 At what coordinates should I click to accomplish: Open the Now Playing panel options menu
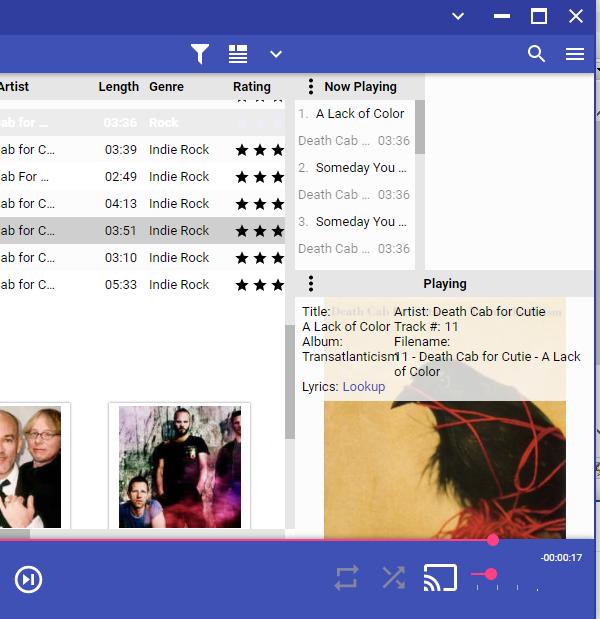[x=311, y=87]
